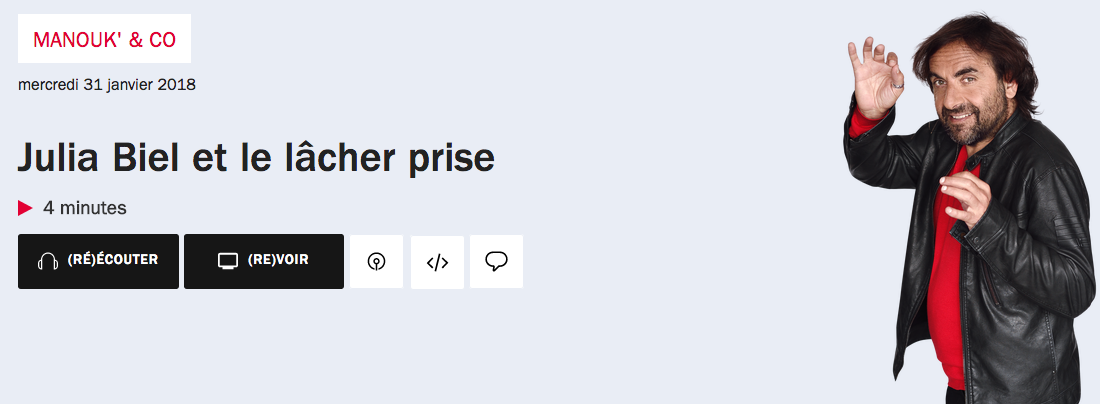Screen dimensions: 1100x407
Task: Open the comments speech bubble icon
Action: 496,262
